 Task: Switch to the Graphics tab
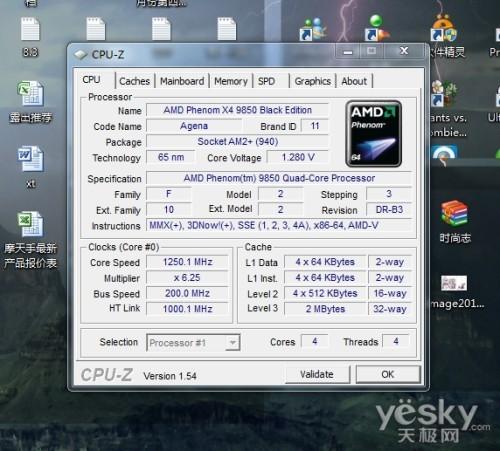pos(313,81)
